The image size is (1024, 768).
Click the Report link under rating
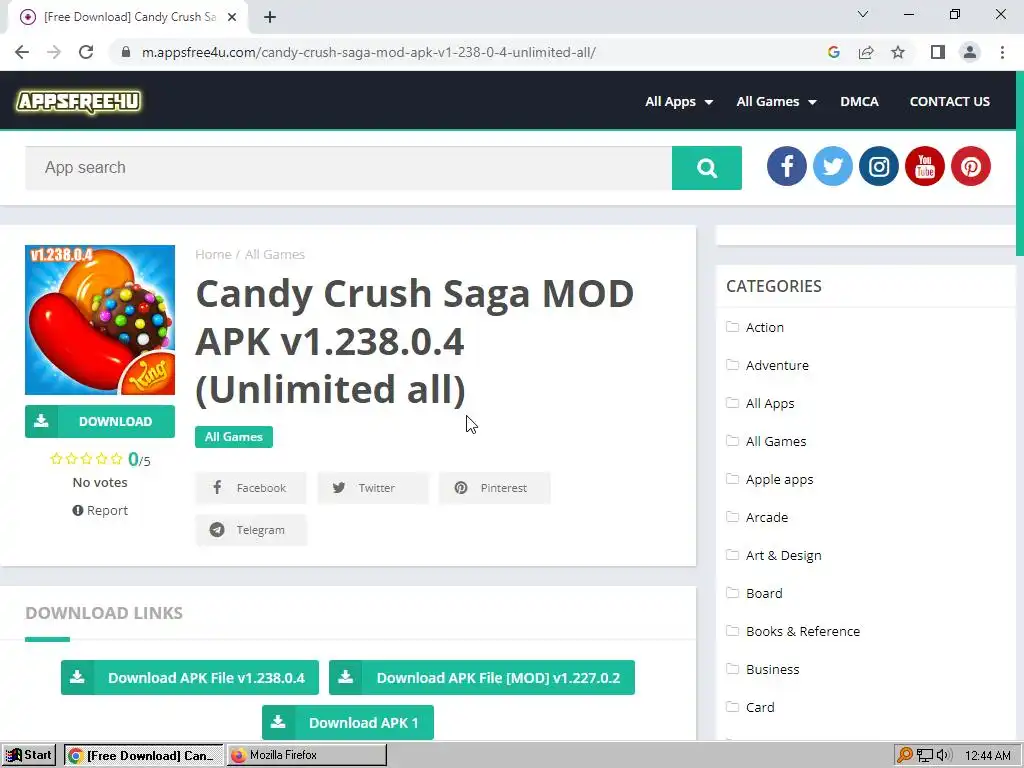[100, 511]
